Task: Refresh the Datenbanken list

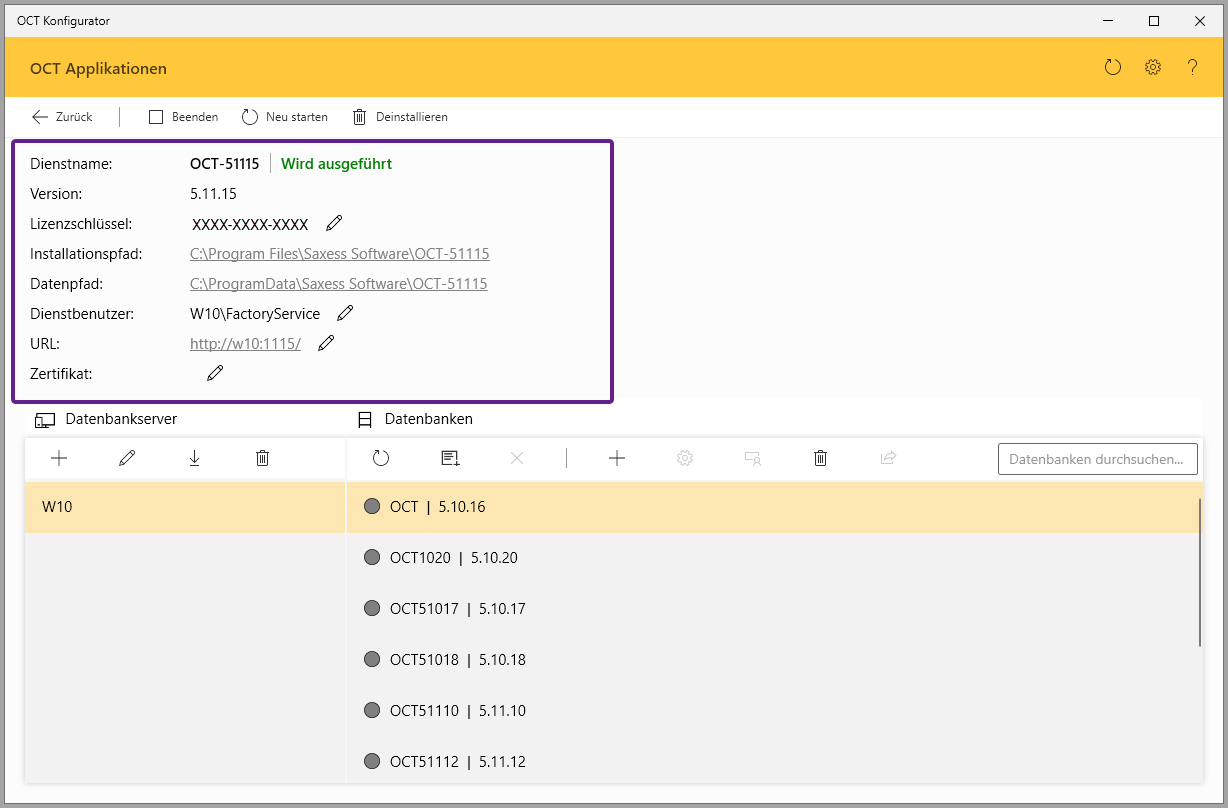Action: [381, 458]
